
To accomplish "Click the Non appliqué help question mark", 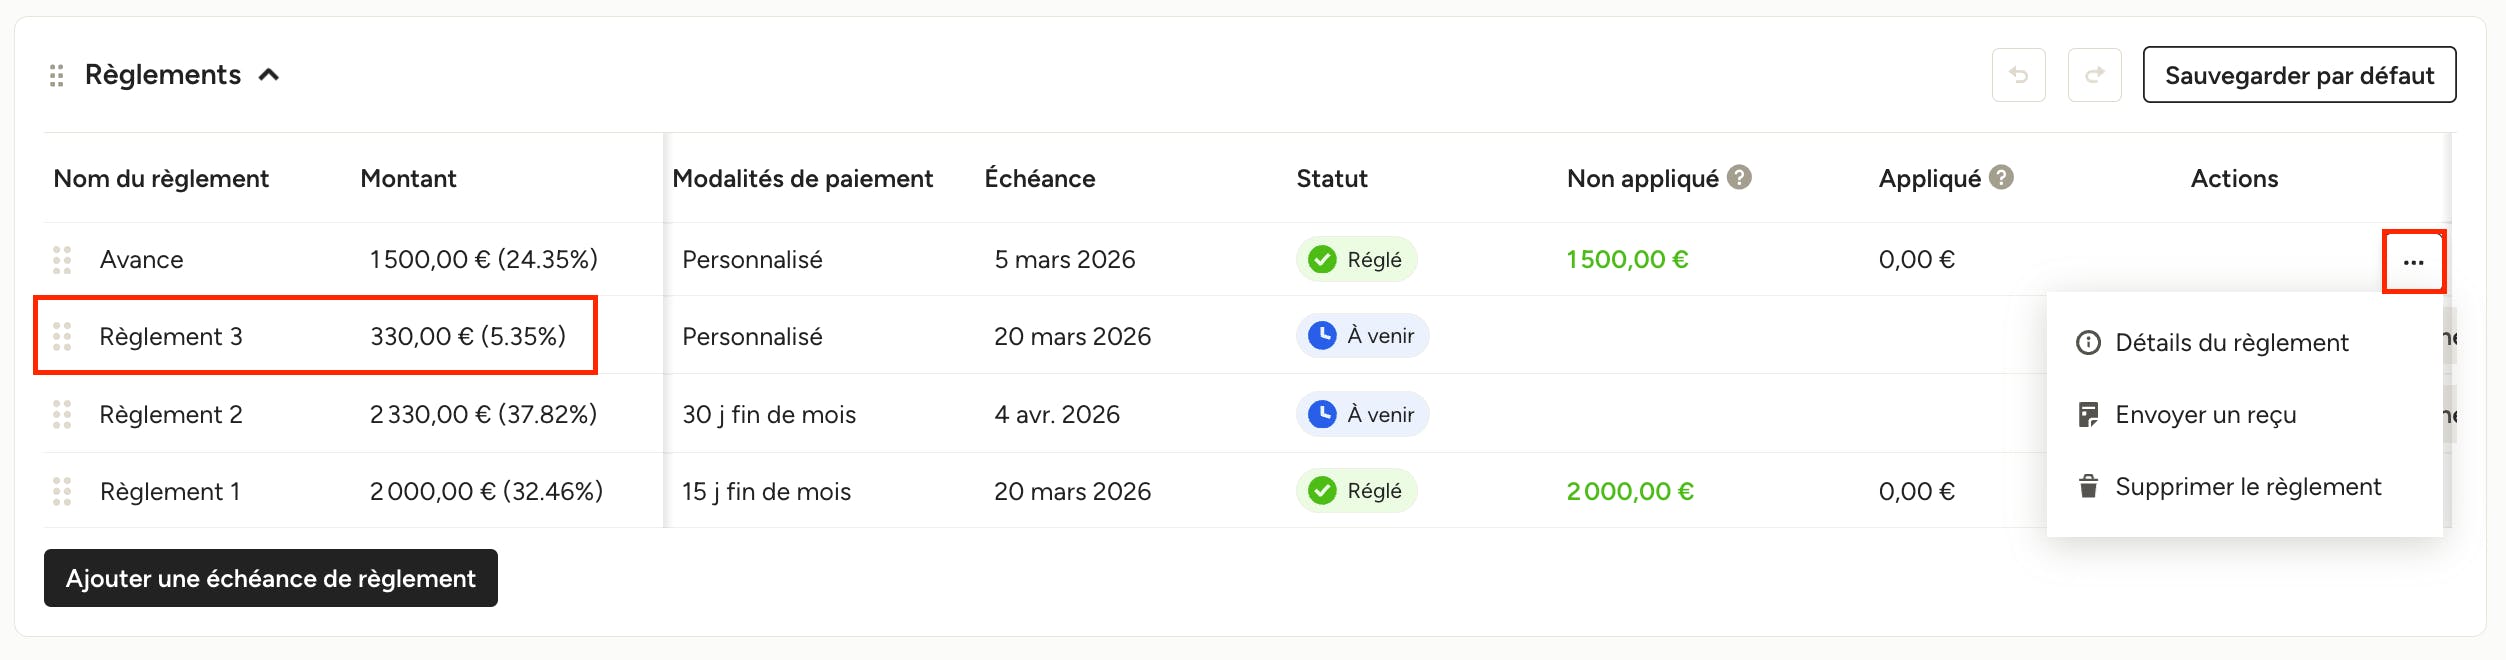I will point(1739,177).
